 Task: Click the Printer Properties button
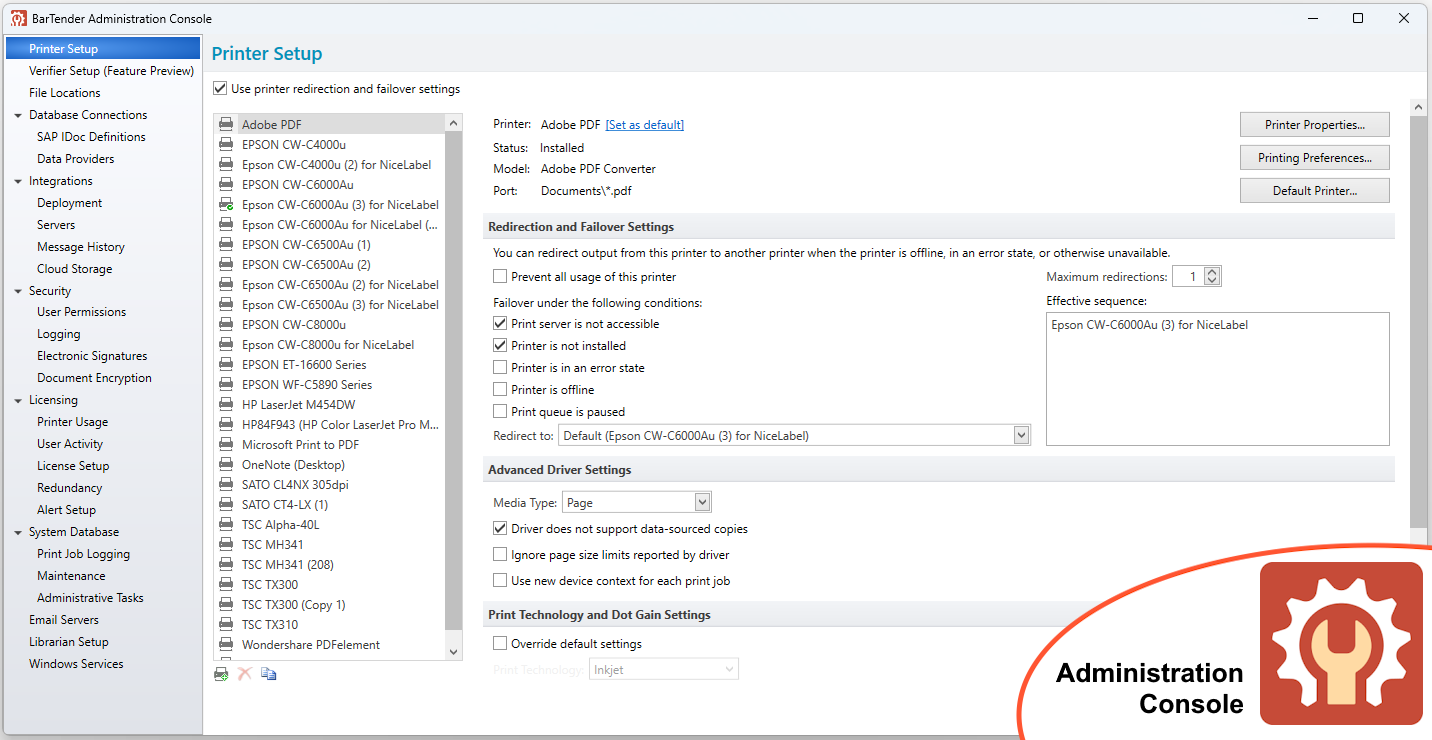(1315, 125)
